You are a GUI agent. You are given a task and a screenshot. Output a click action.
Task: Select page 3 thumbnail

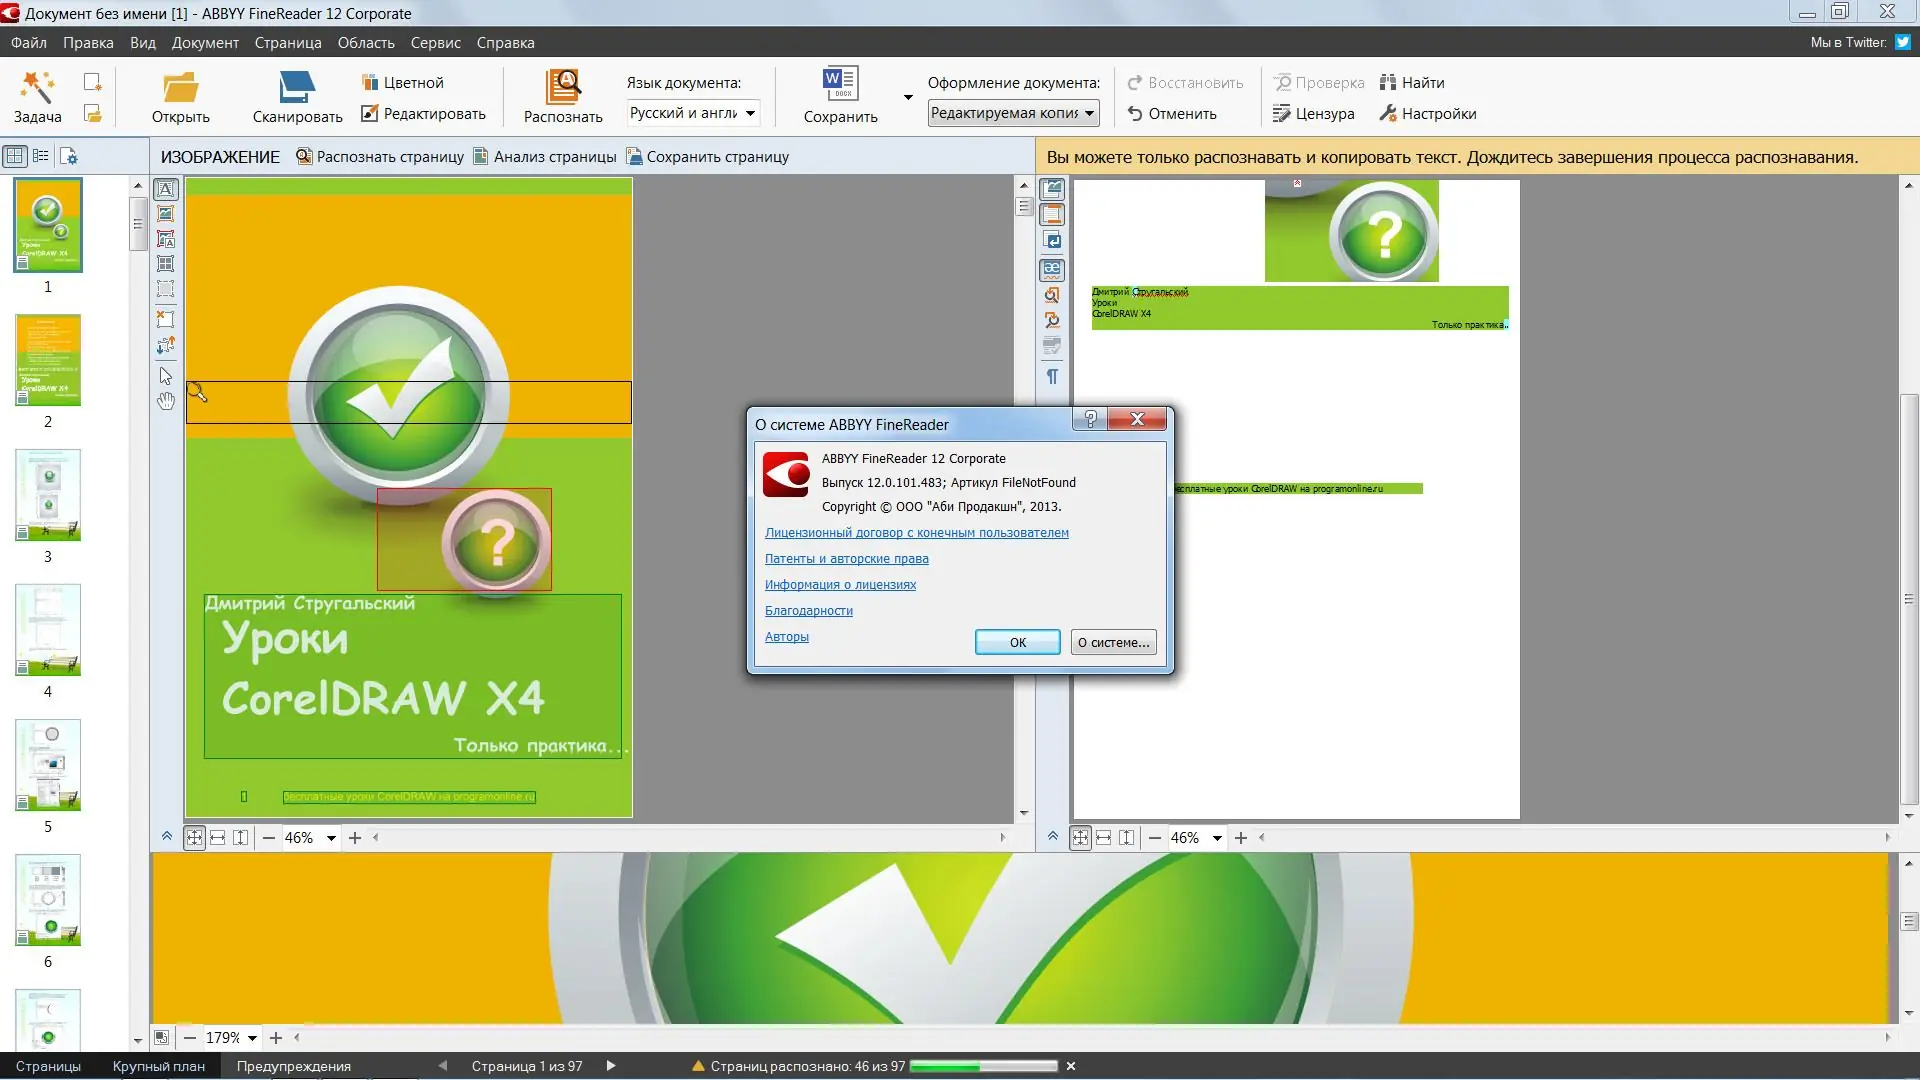[x=48, y=495]
